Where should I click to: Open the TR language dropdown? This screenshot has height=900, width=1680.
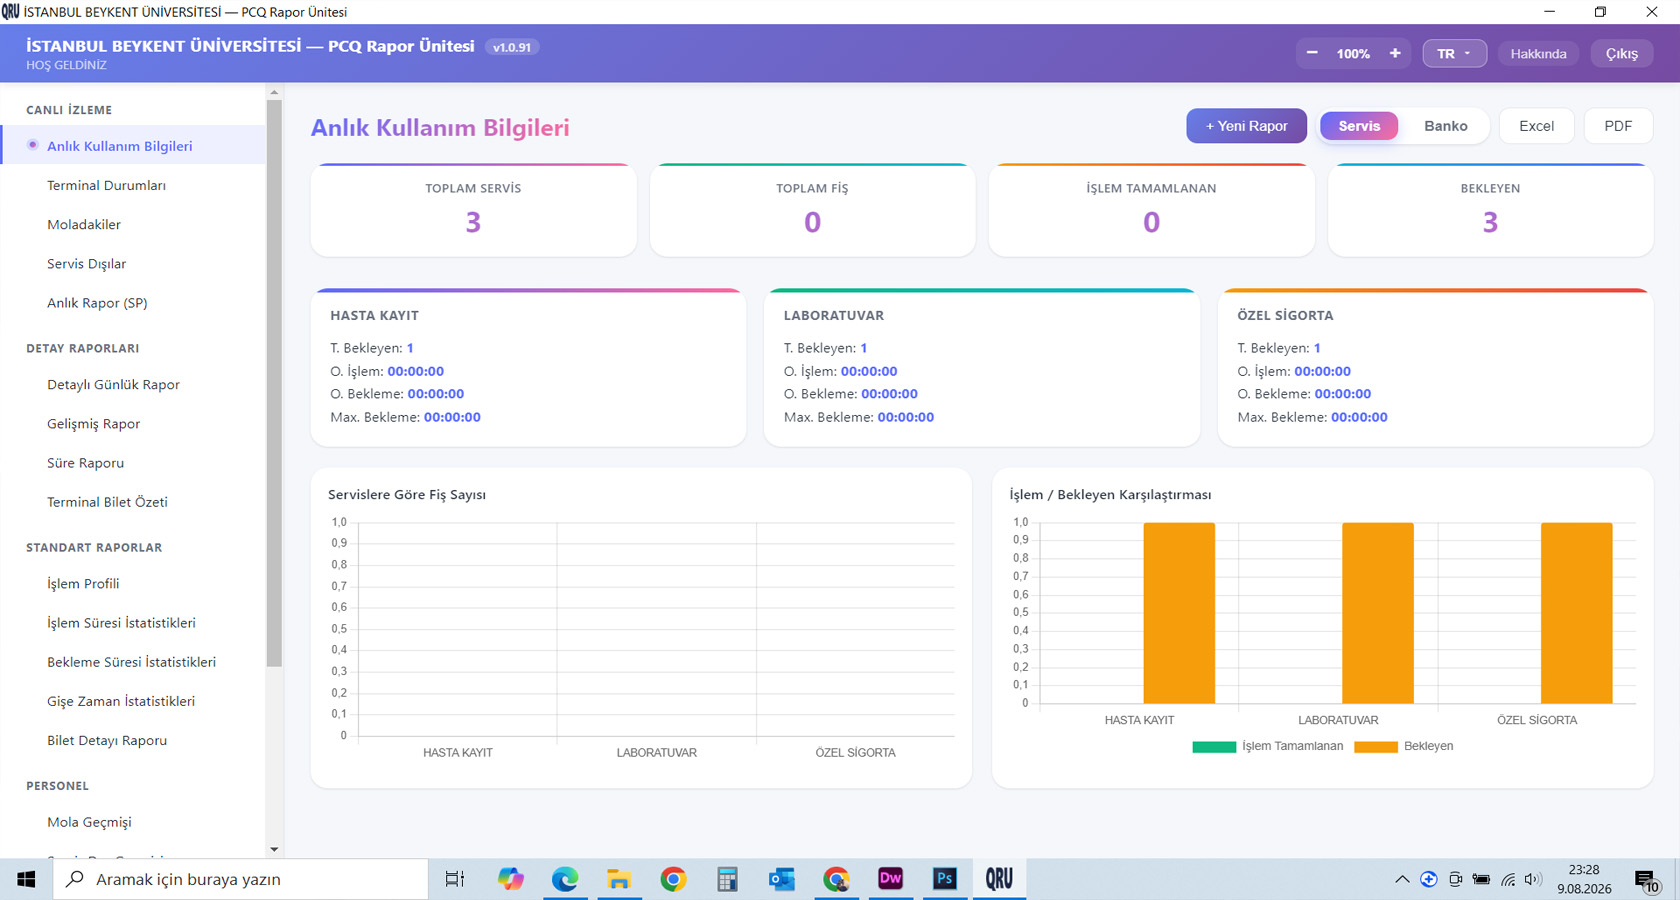point(1454,54)
